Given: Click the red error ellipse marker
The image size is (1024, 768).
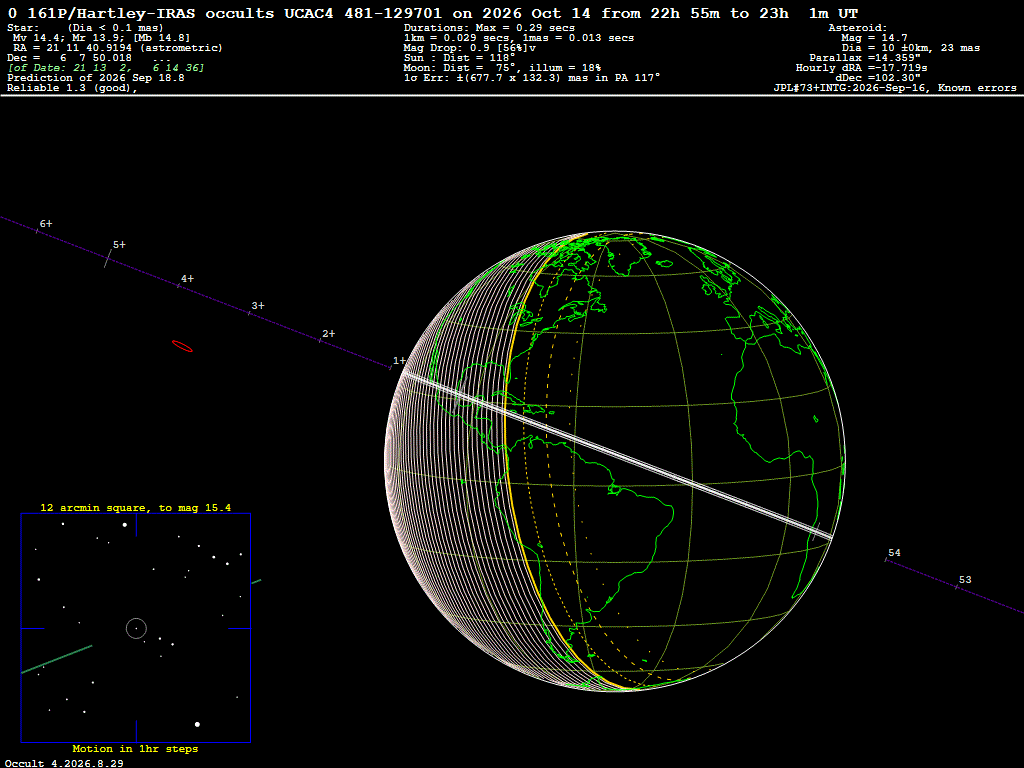Looking at the screenshot, I should pyautogui.click(x=182, y=346).
